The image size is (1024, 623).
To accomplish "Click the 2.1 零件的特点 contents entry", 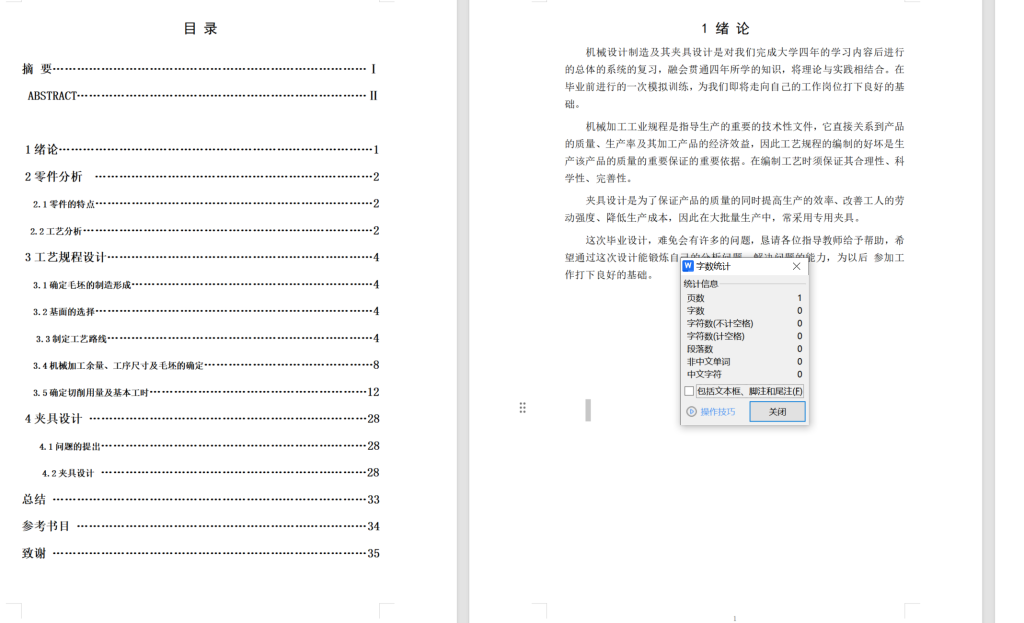I will [64, 204].
